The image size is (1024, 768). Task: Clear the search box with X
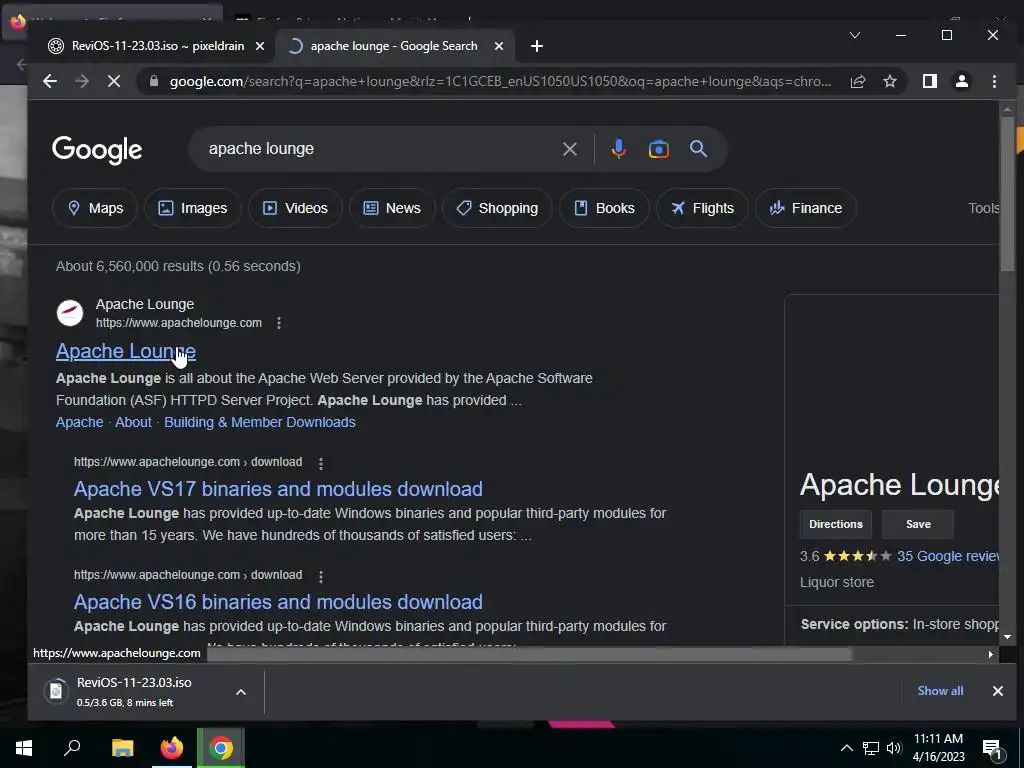point(569,150)
